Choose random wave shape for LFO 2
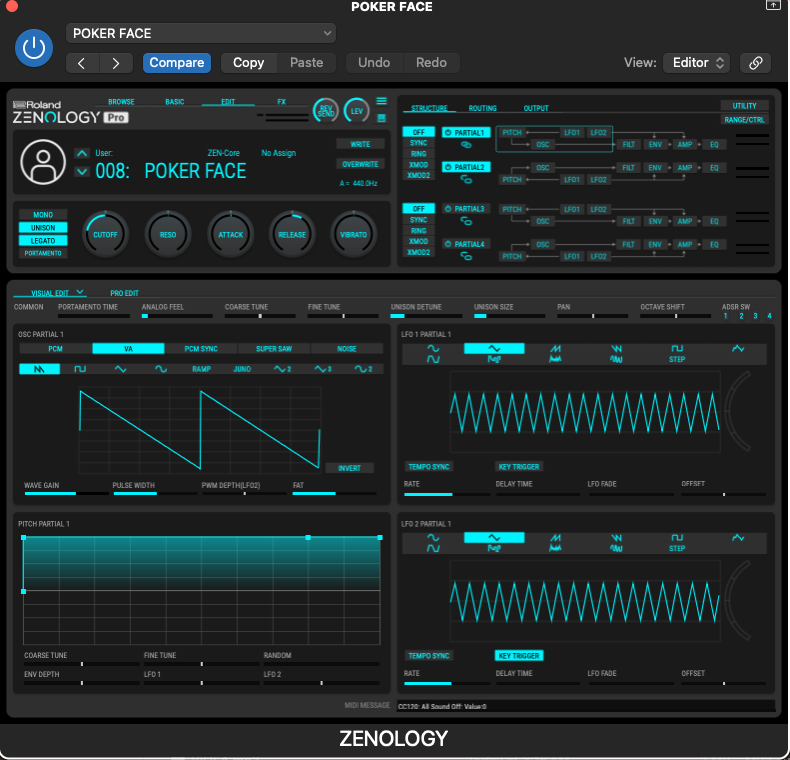Viewport: 790px width, 760px height. [738, 538]
